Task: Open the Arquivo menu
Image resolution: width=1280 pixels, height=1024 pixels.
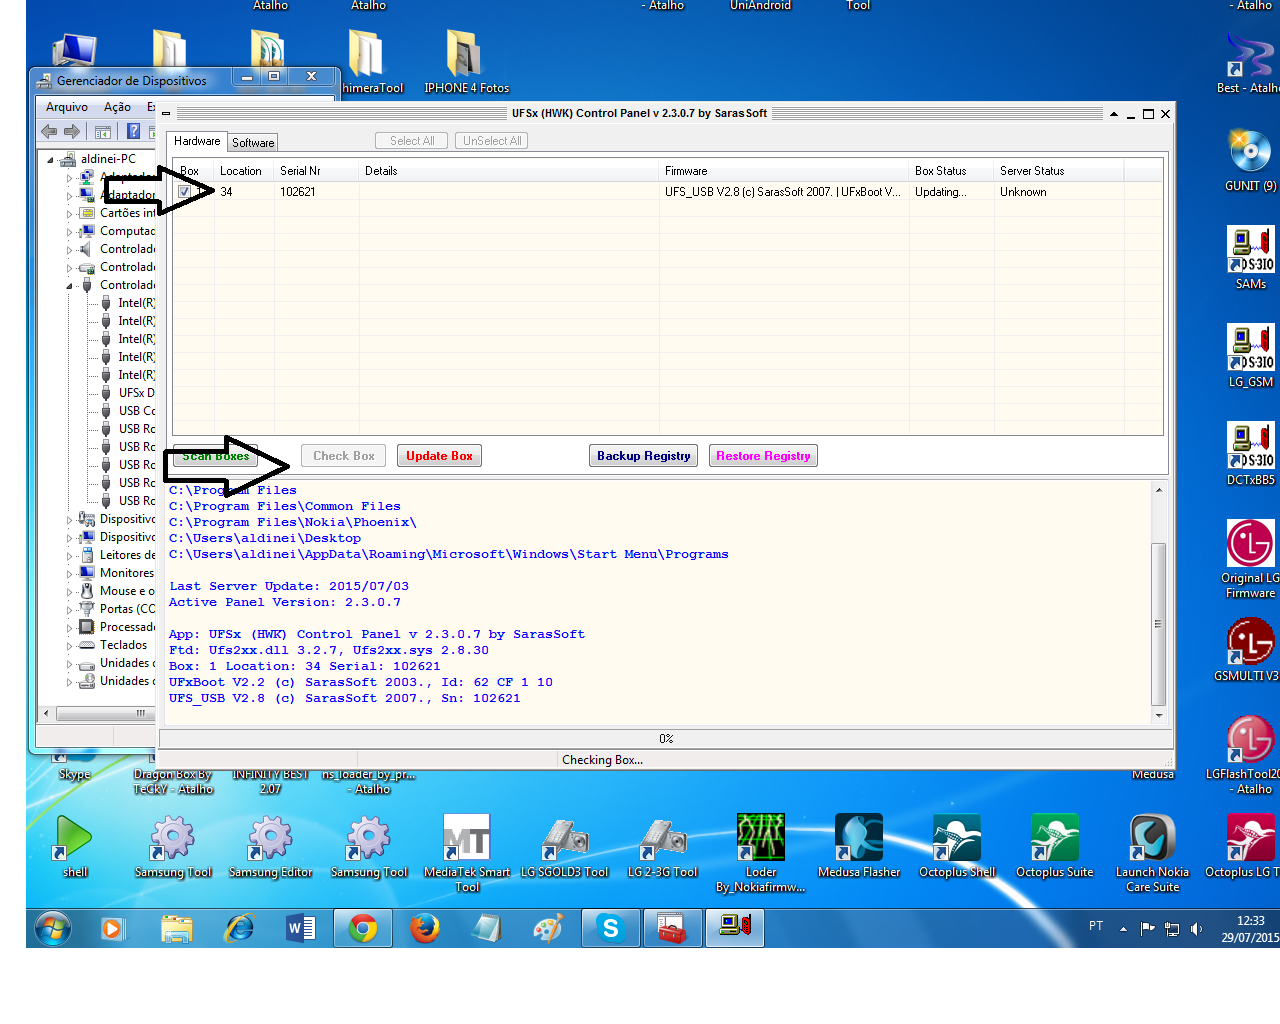Action: click(x=67, y=107)
